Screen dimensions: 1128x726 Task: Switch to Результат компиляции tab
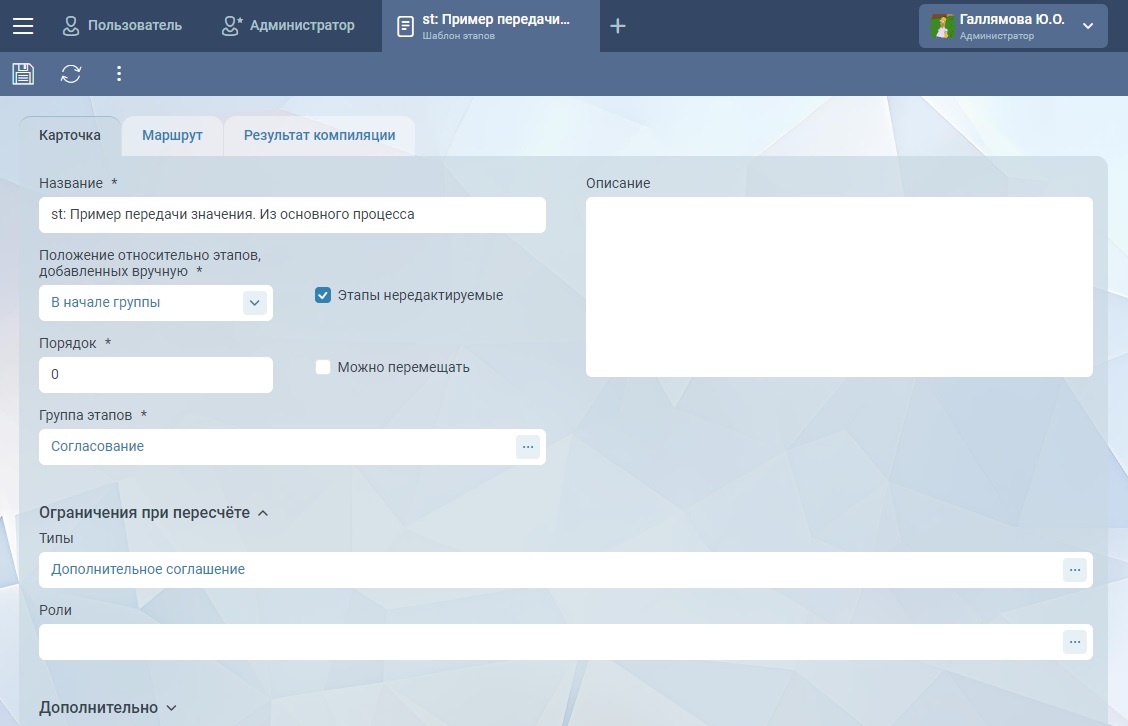coord(319,136)
